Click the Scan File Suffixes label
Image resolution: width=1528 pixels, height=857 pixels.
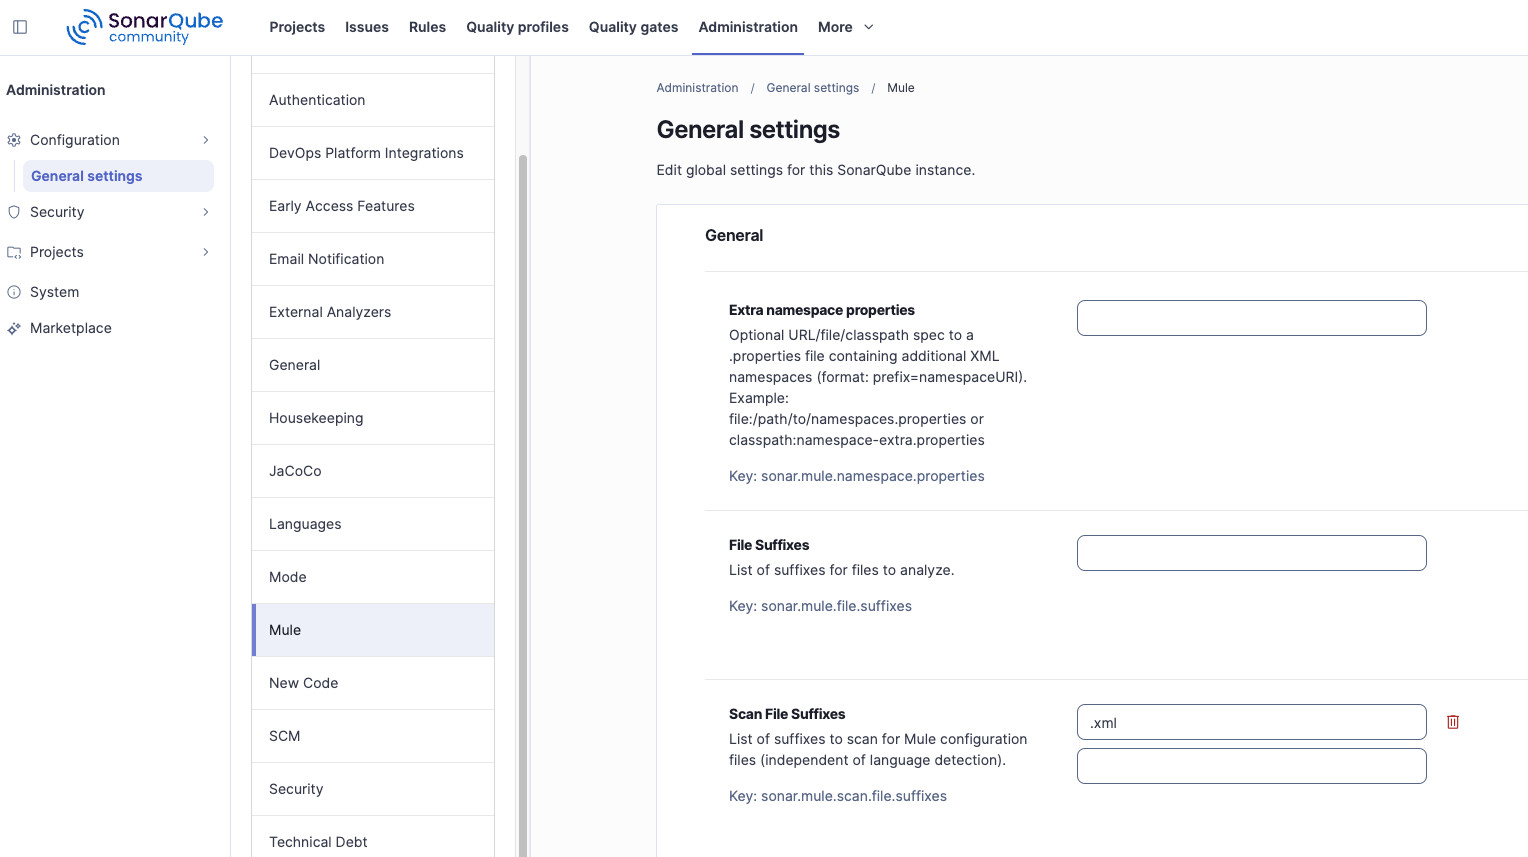pos(787,714)
